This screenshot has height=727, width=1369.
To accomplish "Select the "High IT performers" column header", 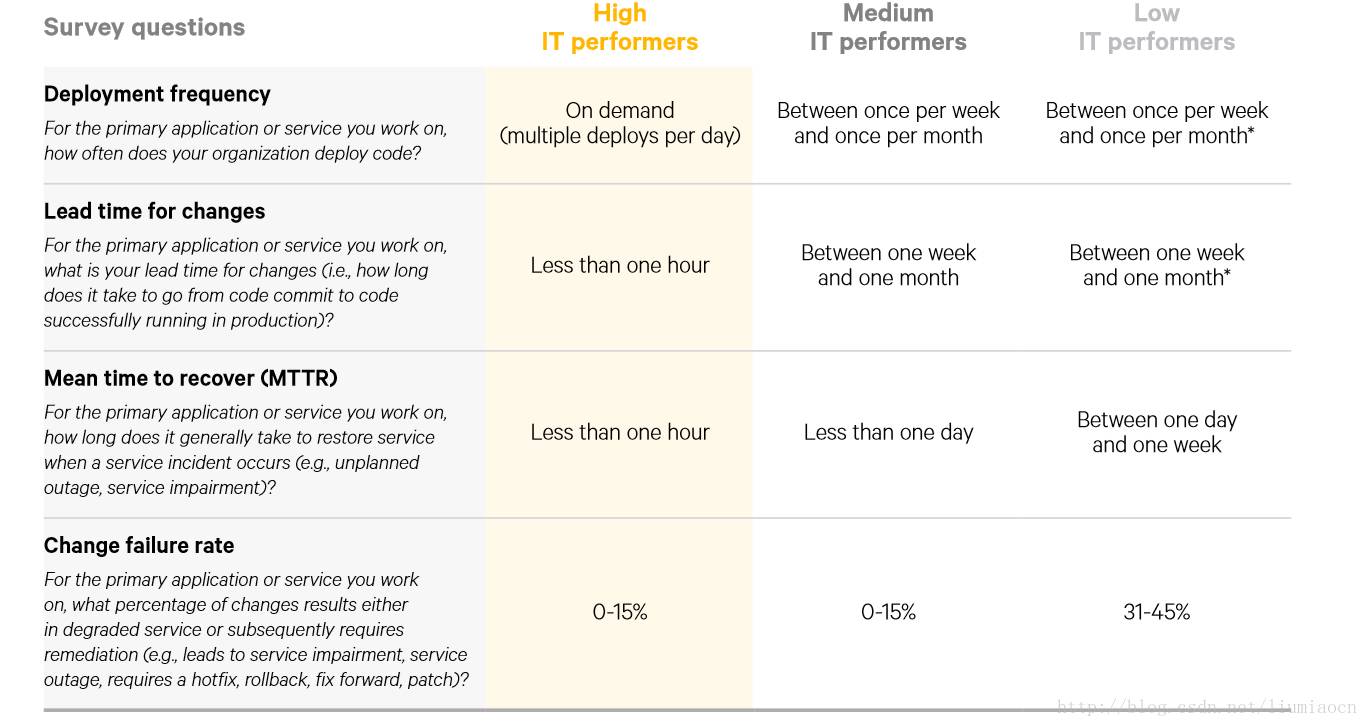I will [619, 27].
